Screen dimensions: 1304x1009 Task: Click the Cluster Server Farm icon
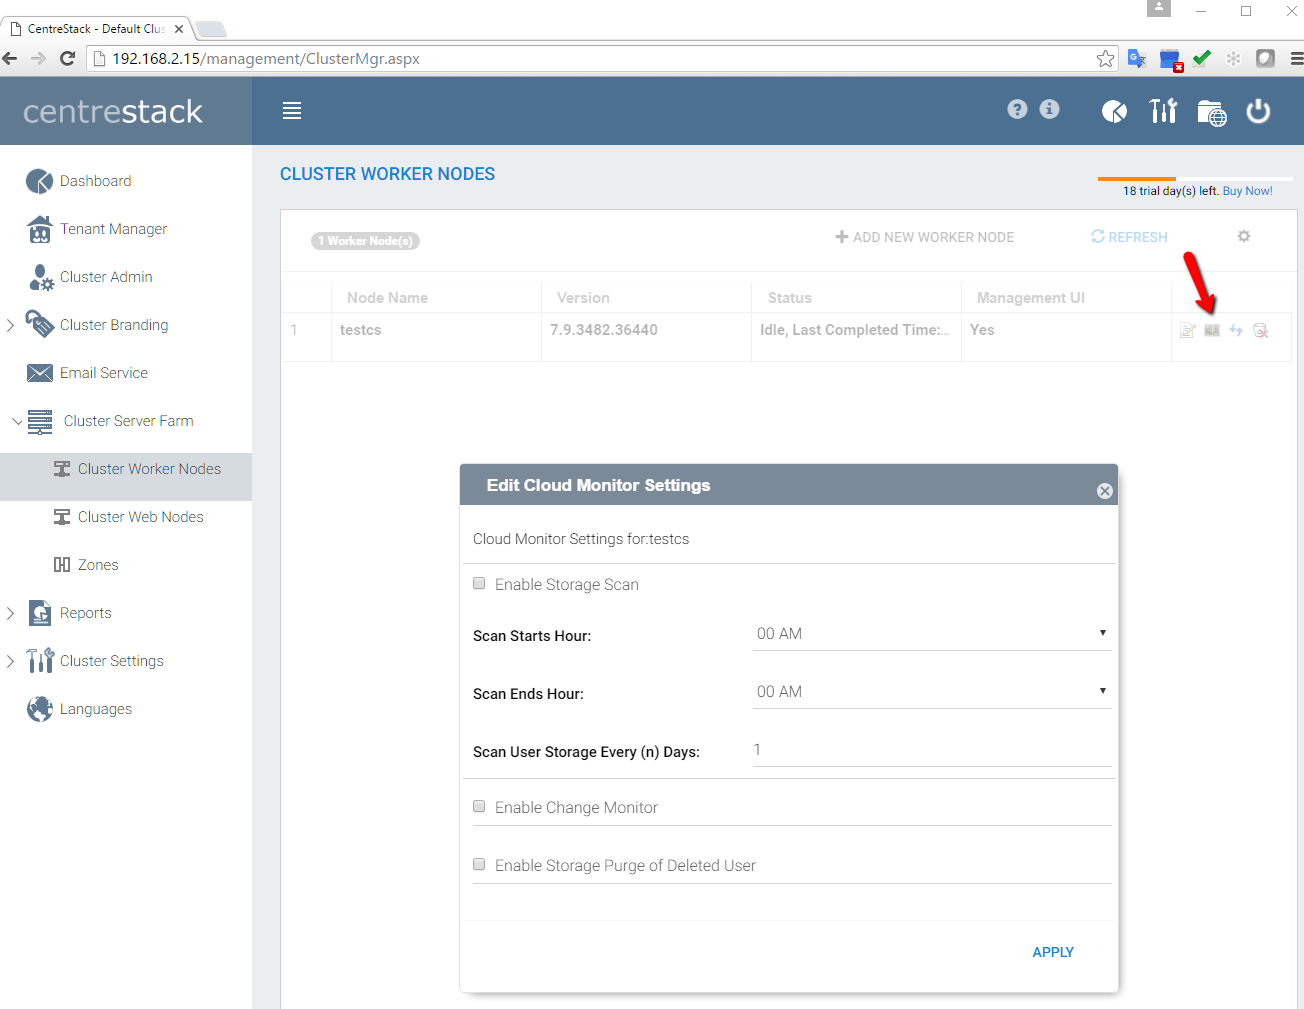pyautogui.click(x=40, y=422)
